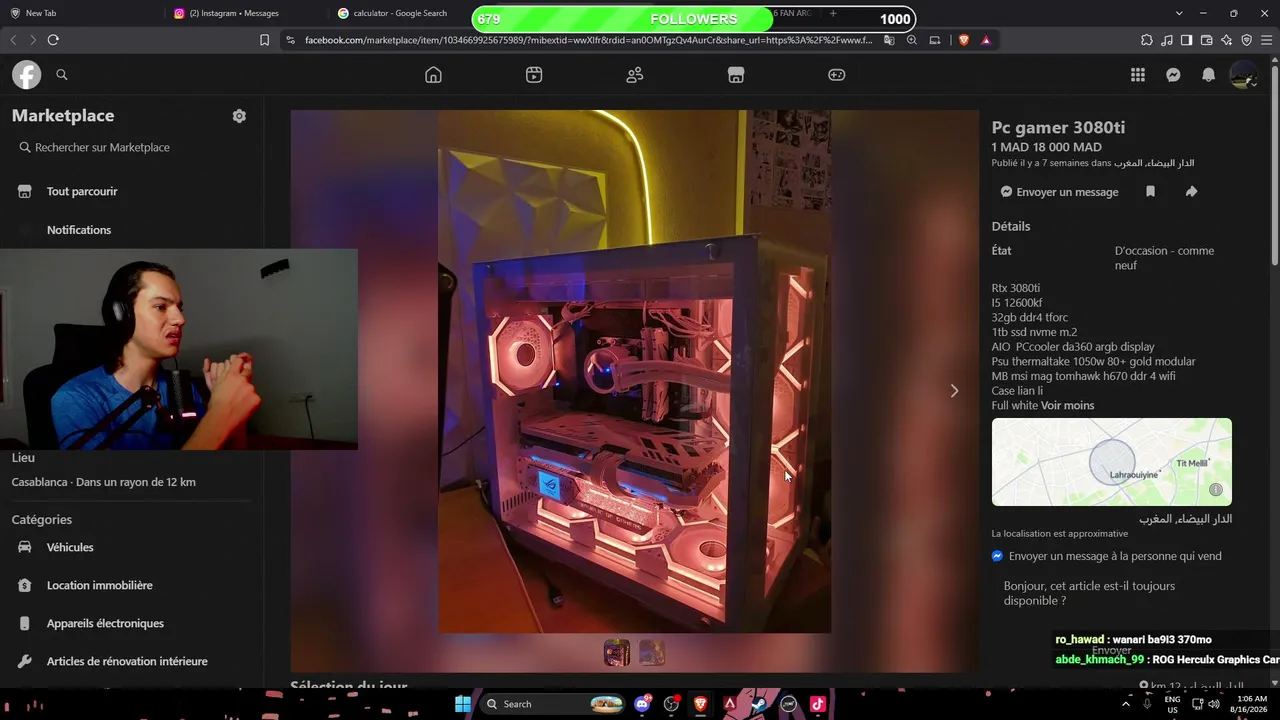Click the taskbar Search box

point(553,704)
